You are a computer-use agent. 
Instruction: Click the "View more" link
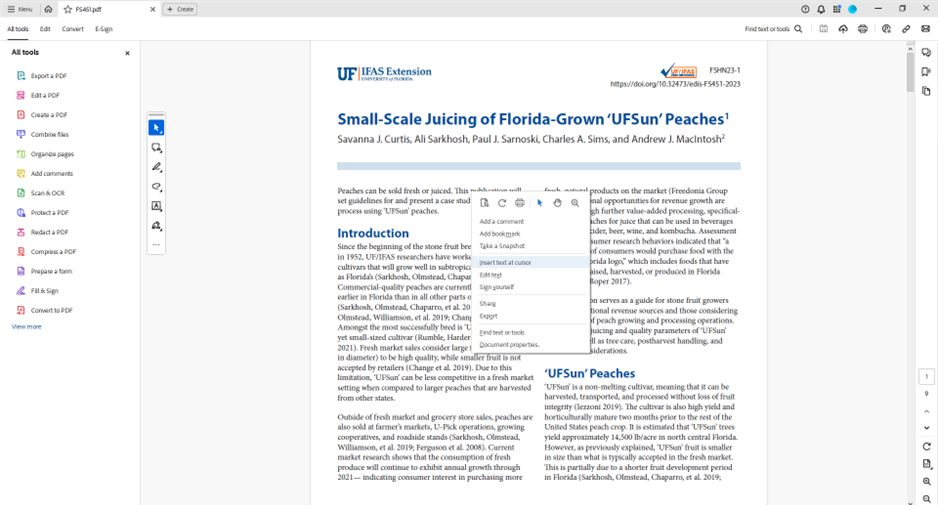27,327
